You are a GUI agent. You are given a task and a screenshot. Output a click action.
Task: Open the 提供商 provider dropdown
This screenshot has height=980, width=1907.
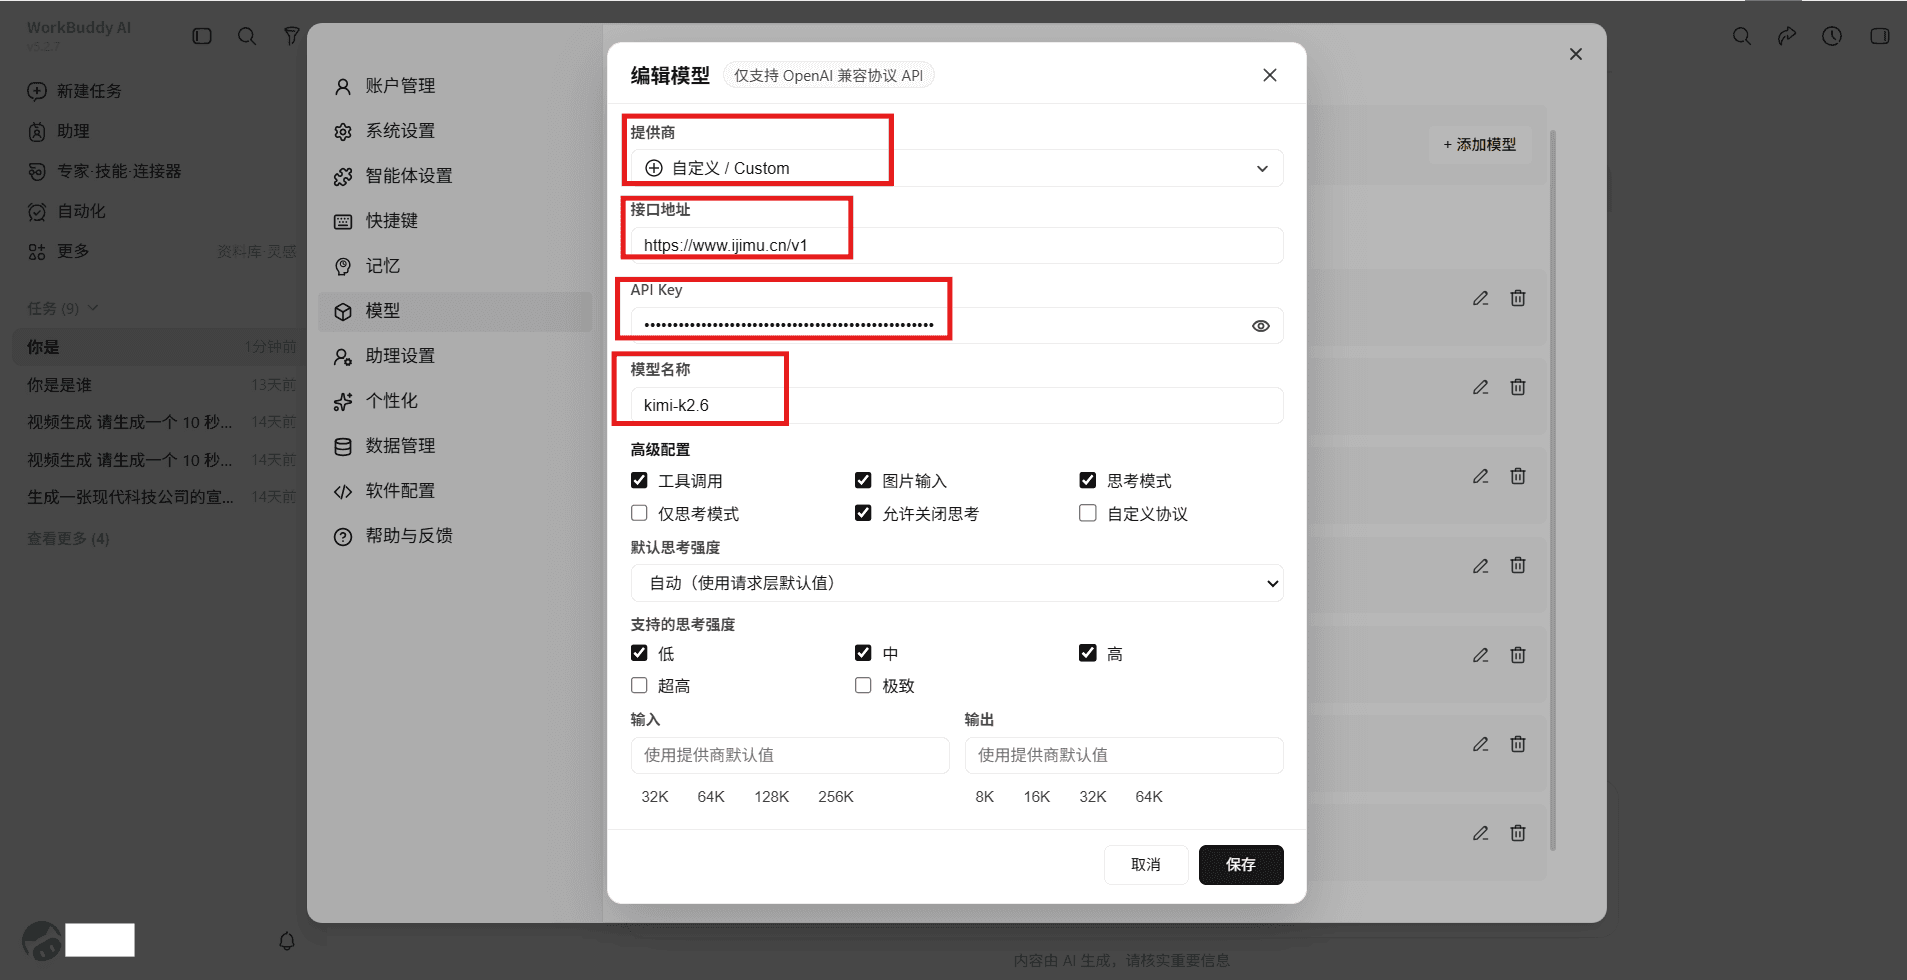[956, 168]
